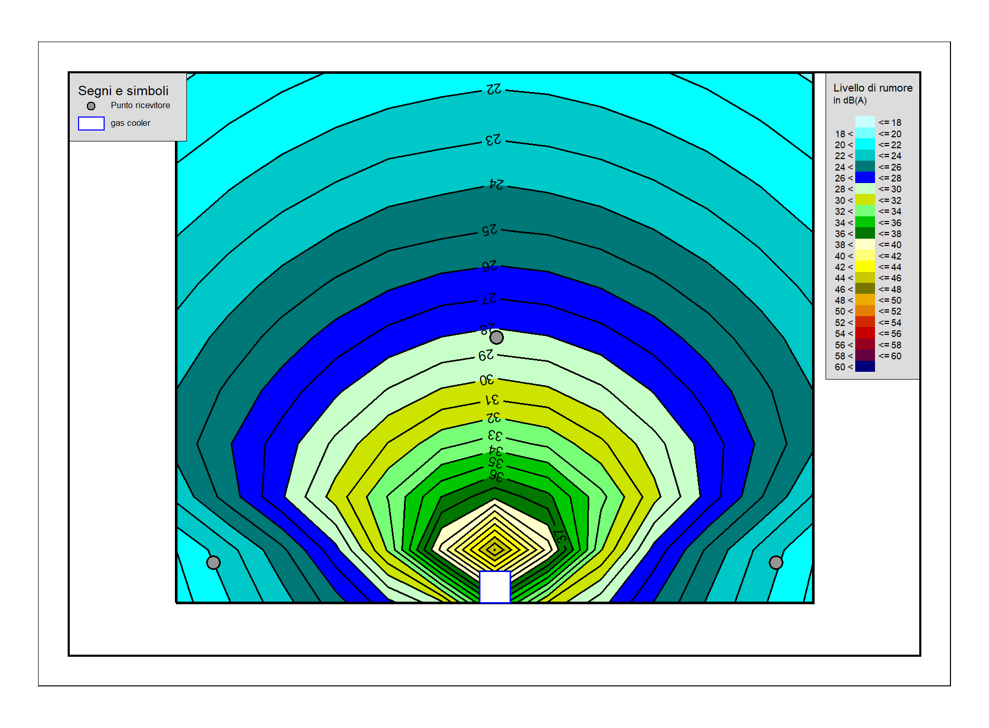
Task: Select the contour label 23
Action: (x=492, y=140)
